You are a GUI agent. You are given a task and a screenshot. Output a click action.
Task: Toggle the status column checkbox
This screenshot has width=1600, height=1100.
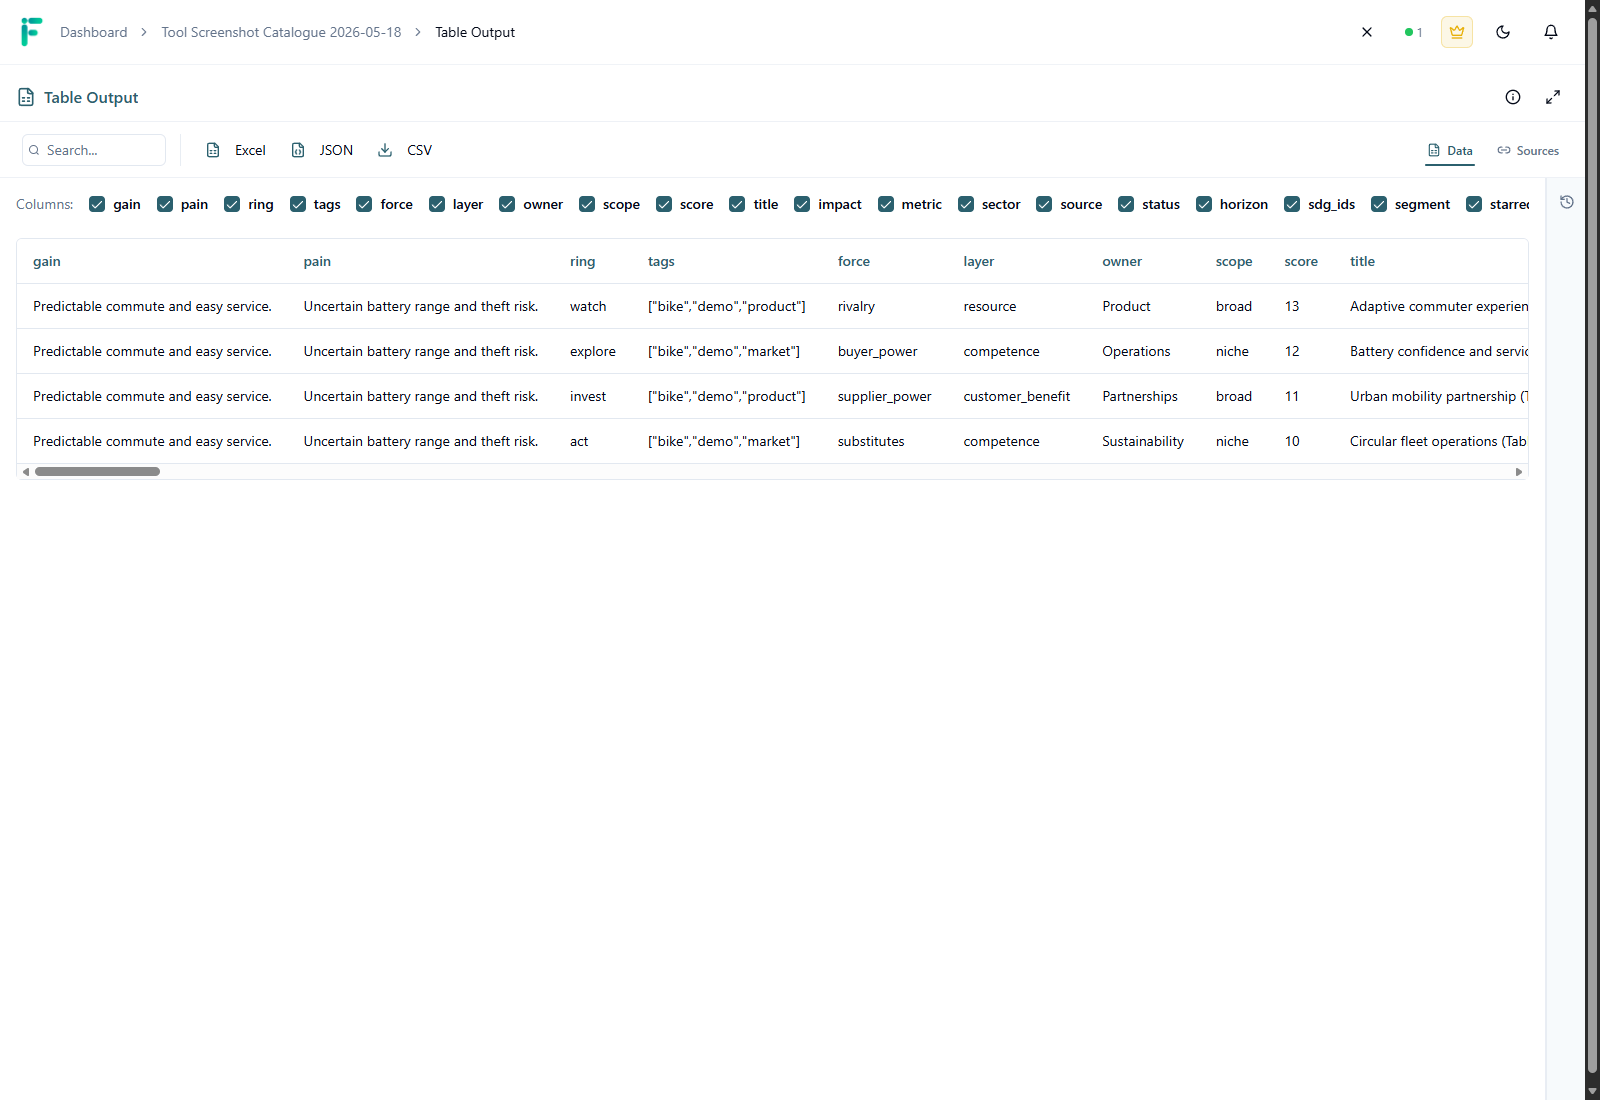1126,204
